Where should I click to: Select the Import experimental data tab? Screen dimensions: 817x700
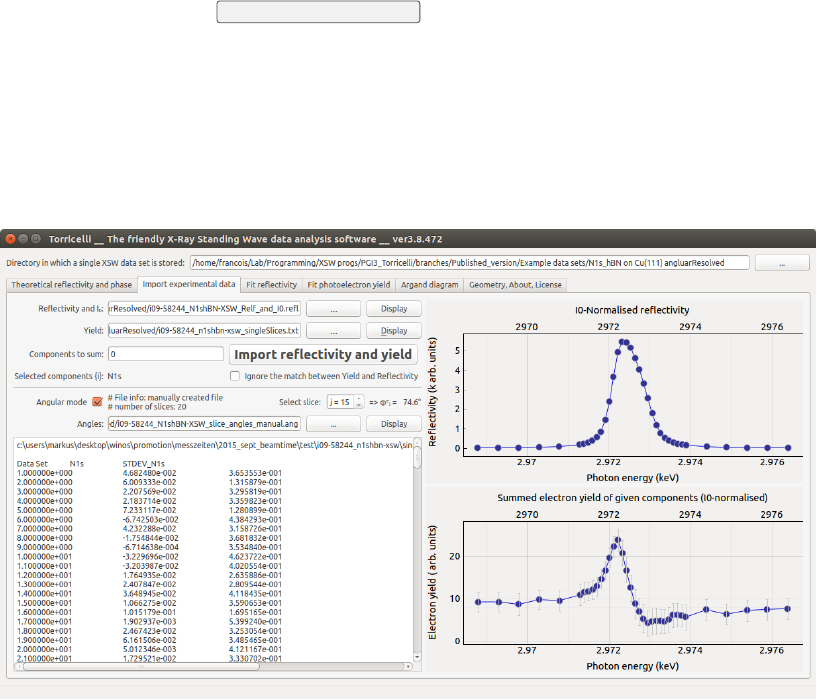point(189,284)
